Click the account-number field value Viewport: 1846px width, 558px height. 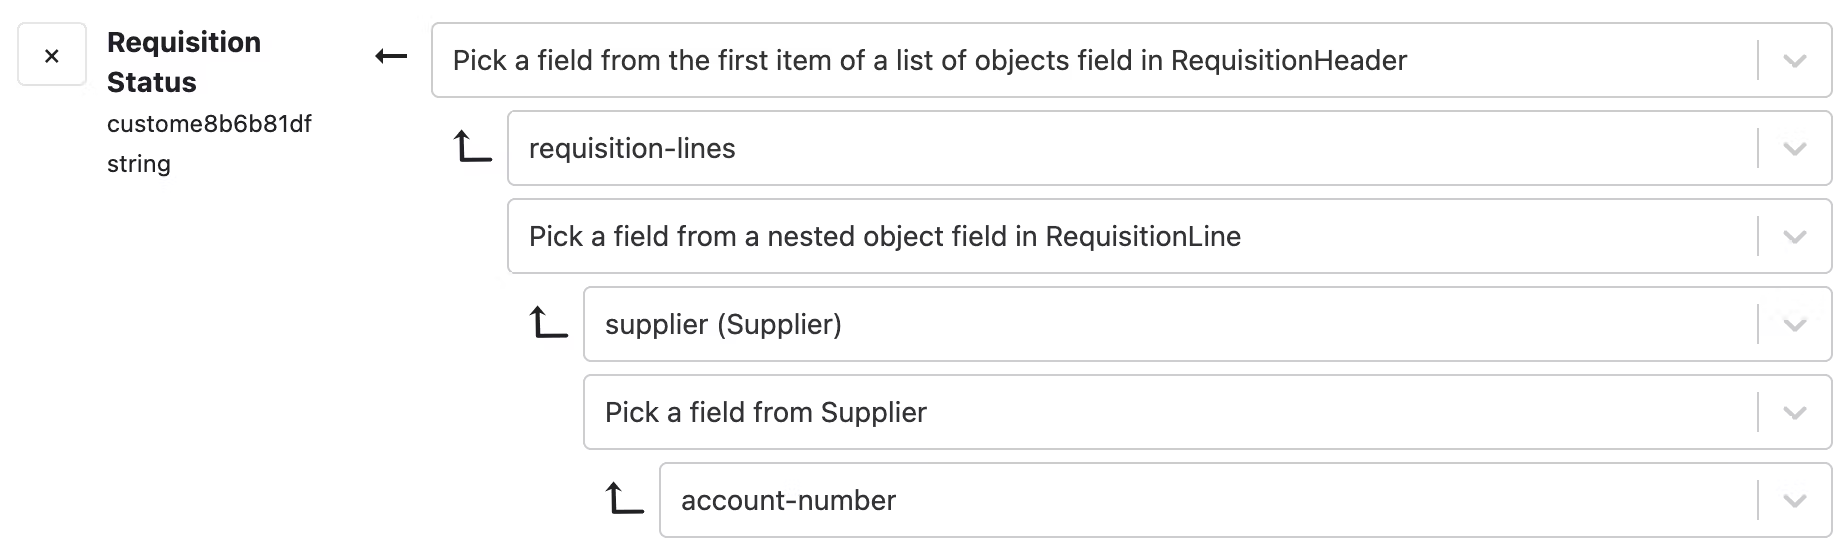click(x=788, y=501)
